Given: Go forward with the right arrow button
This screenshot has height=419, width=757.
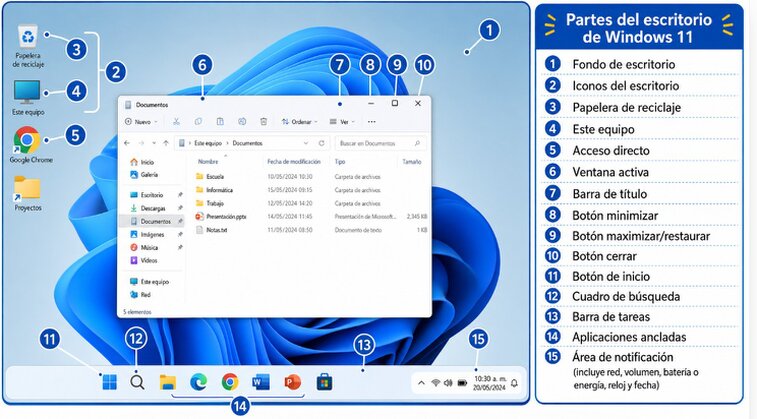Looking at the screenshot, I should click(x=141, y=143).
